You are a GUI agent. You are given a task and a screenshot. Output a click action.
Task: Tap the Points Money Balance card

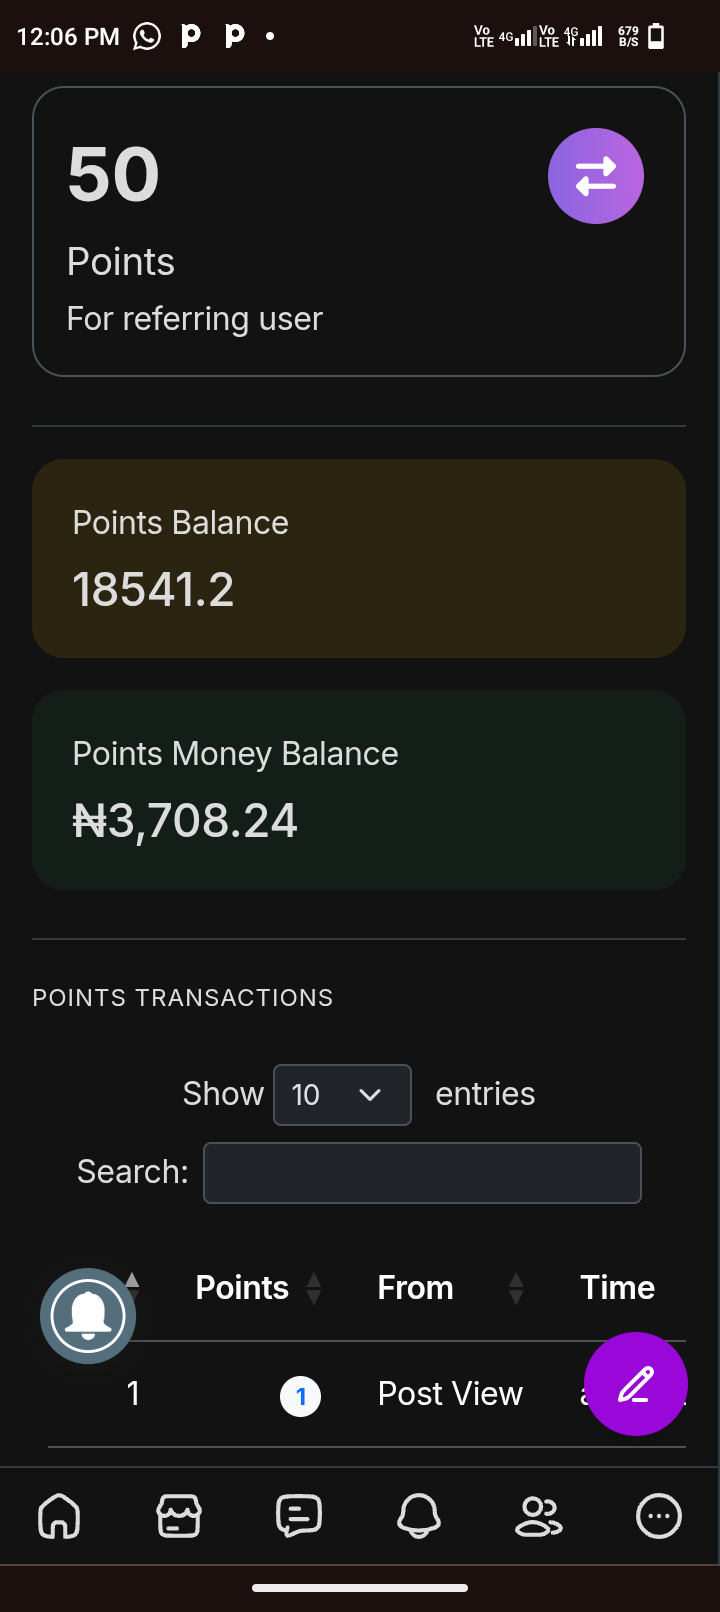coord(359,789)
